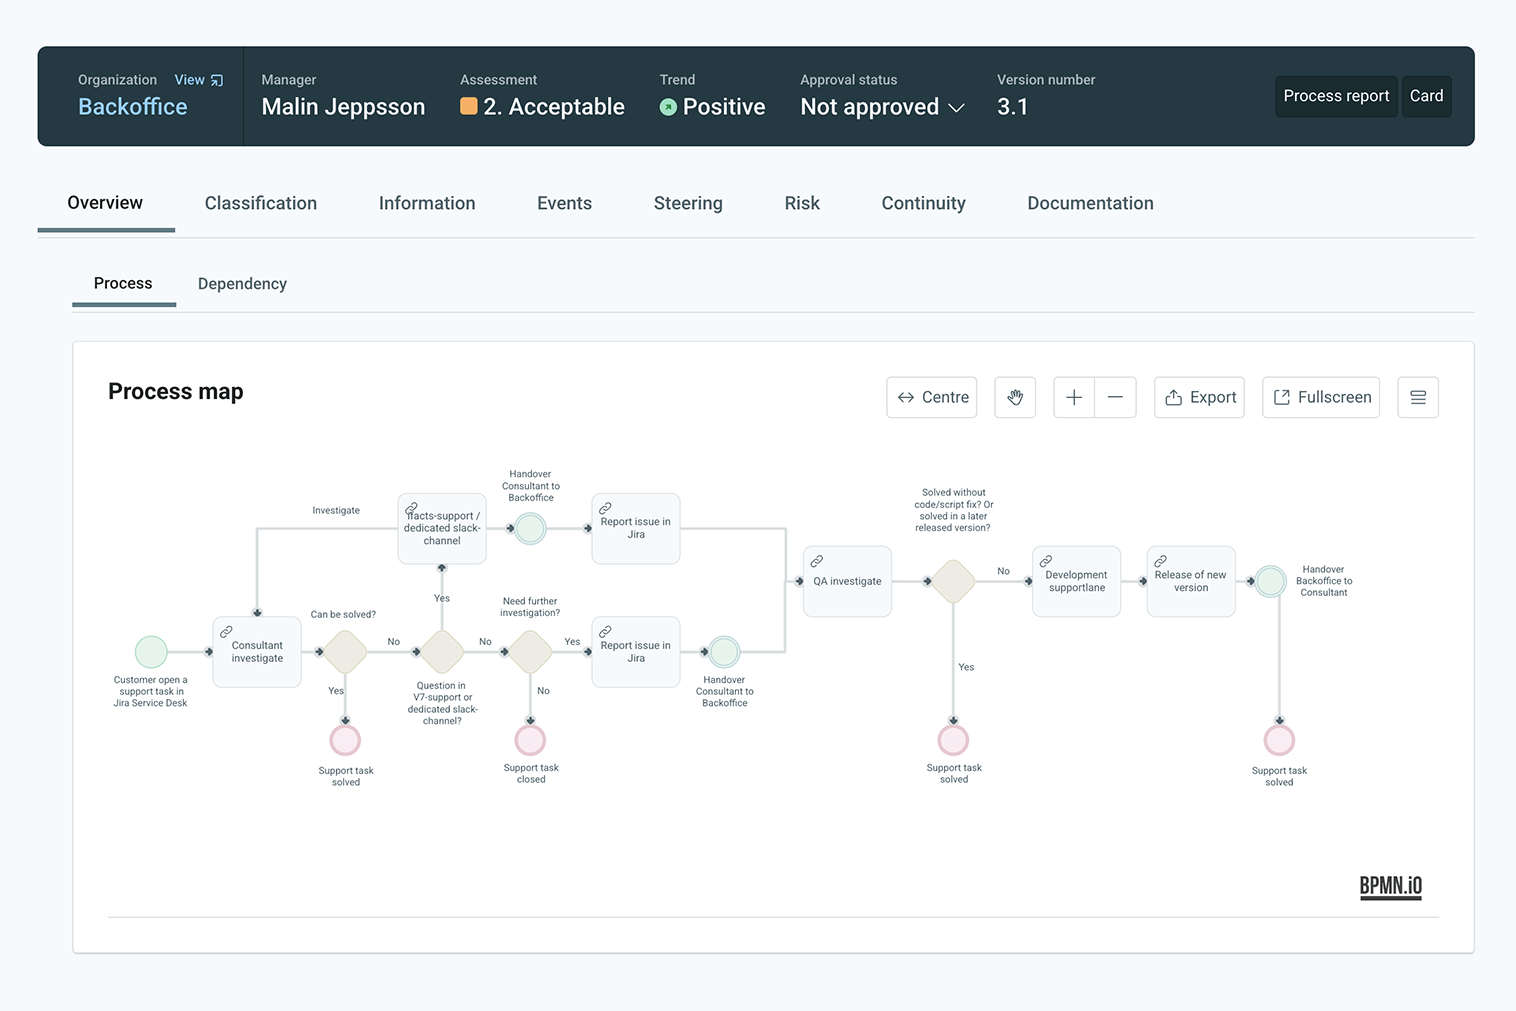Open the Dependency sub-tab
The width and height of the screenshot is (1516, 1011).
(x=242, y=284)
